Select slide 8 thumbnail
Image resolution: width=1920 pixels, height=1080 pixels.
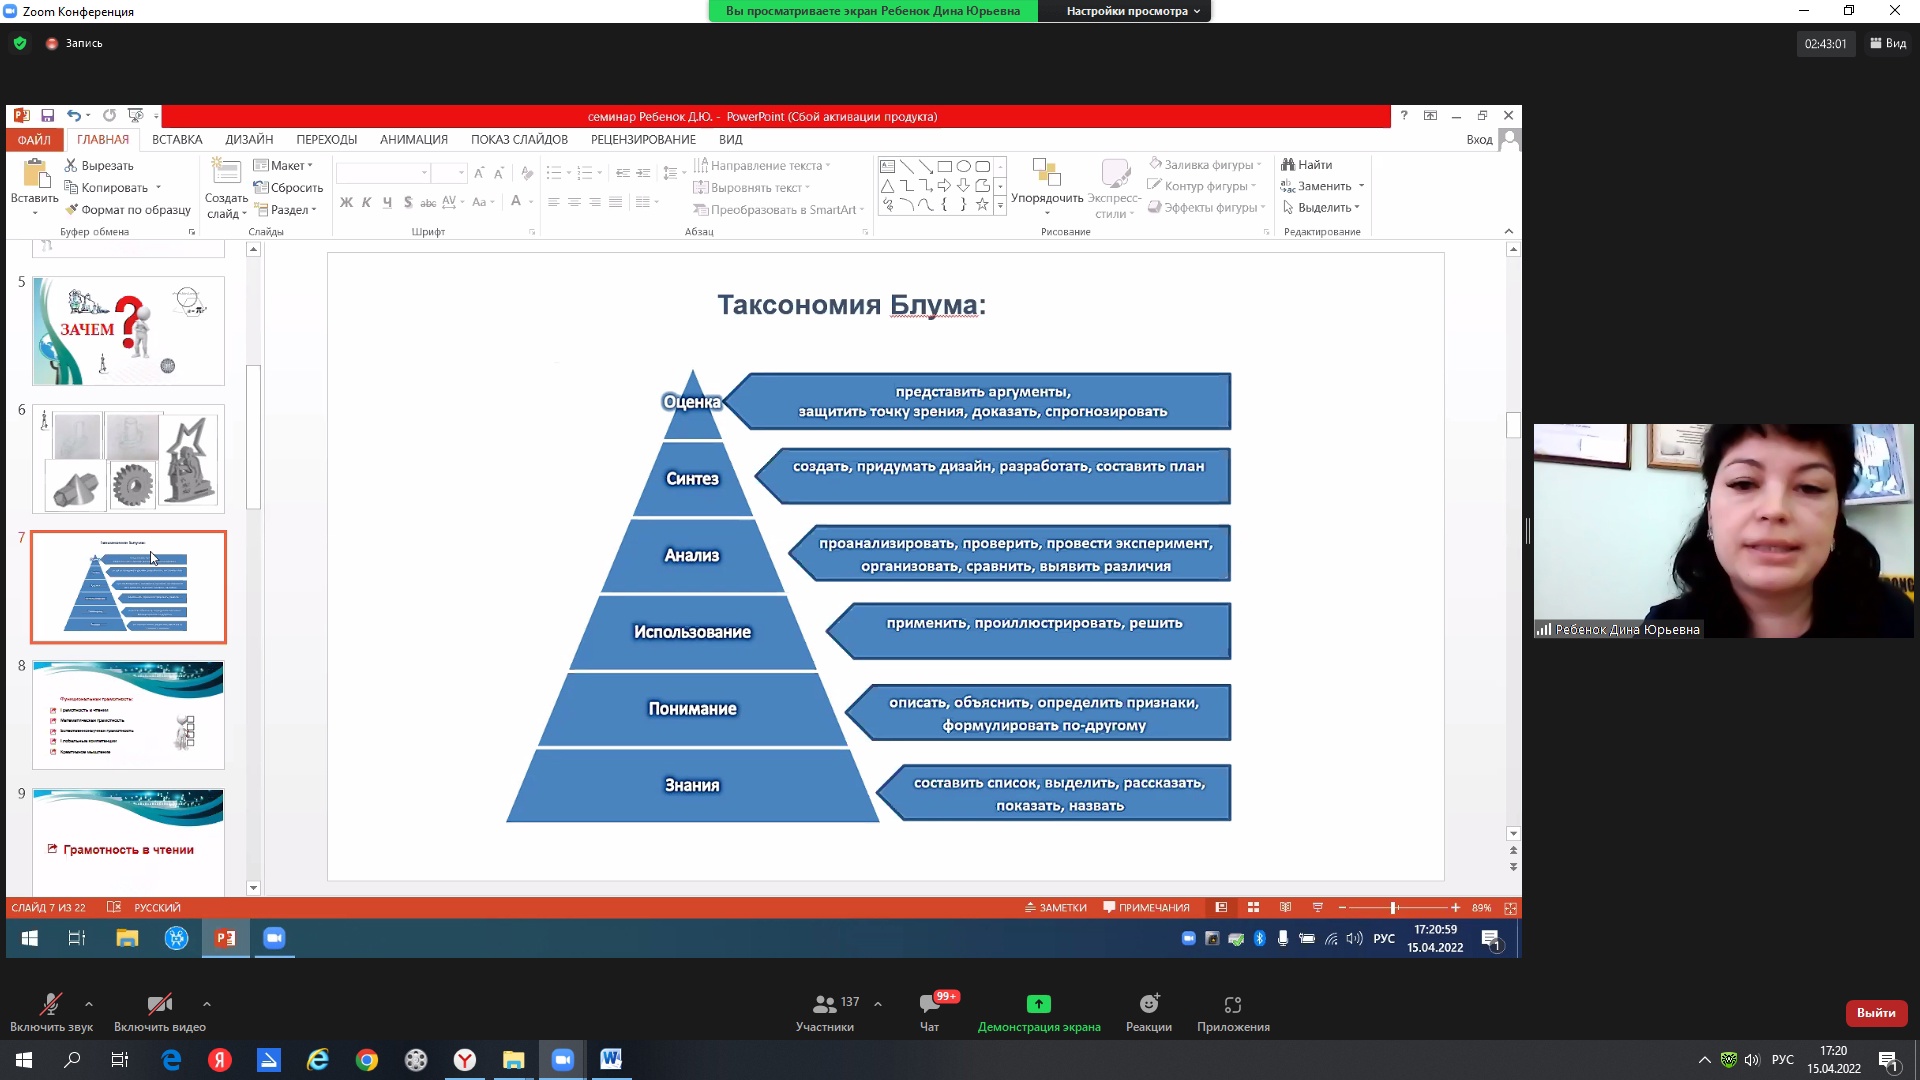coord(128,714)
